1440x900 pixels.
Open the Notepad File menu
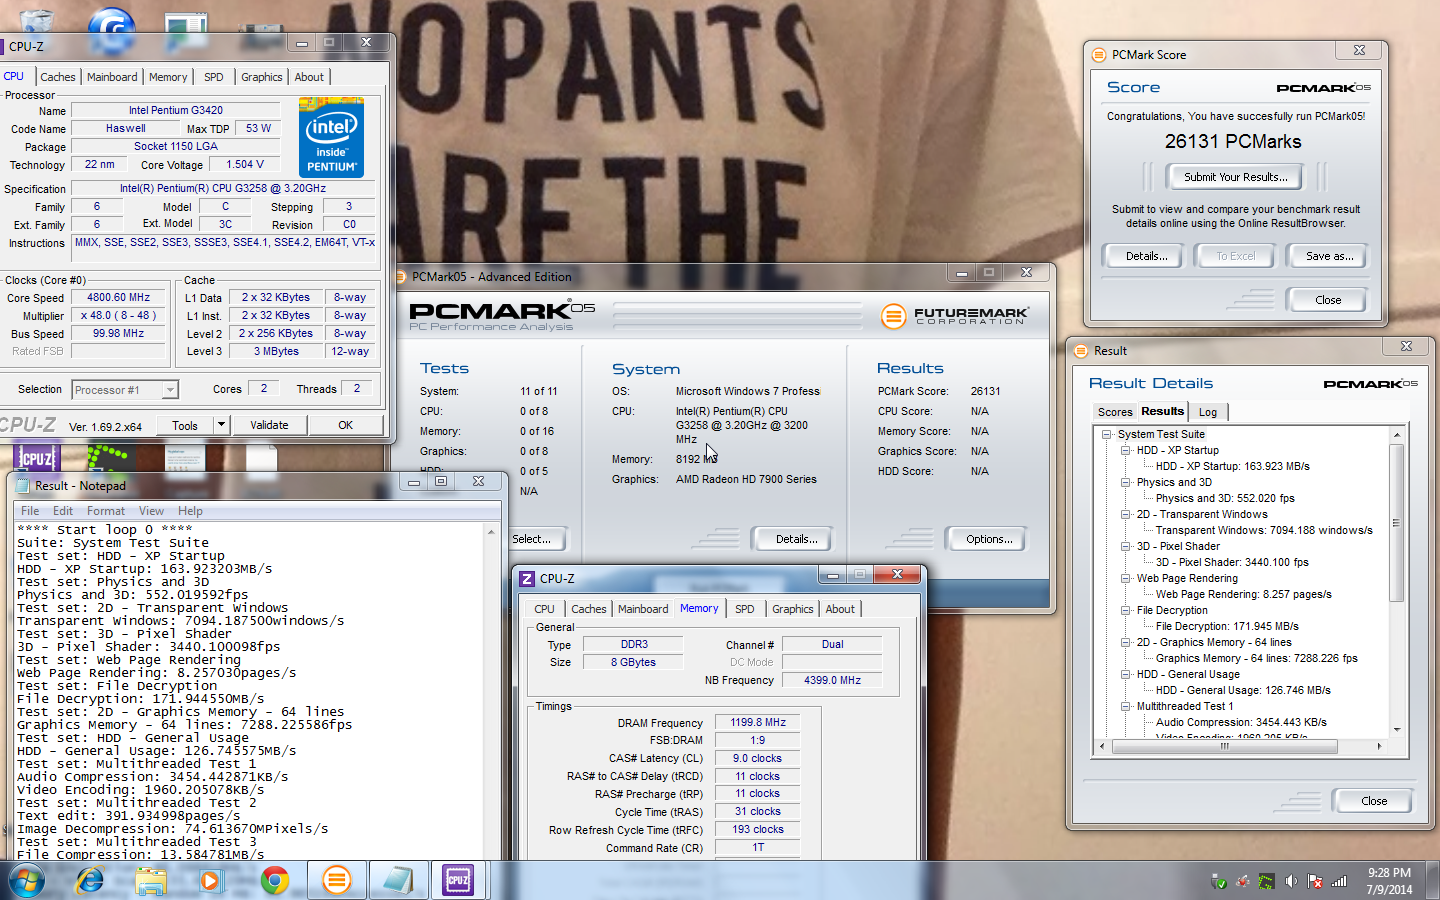(30, 511)
